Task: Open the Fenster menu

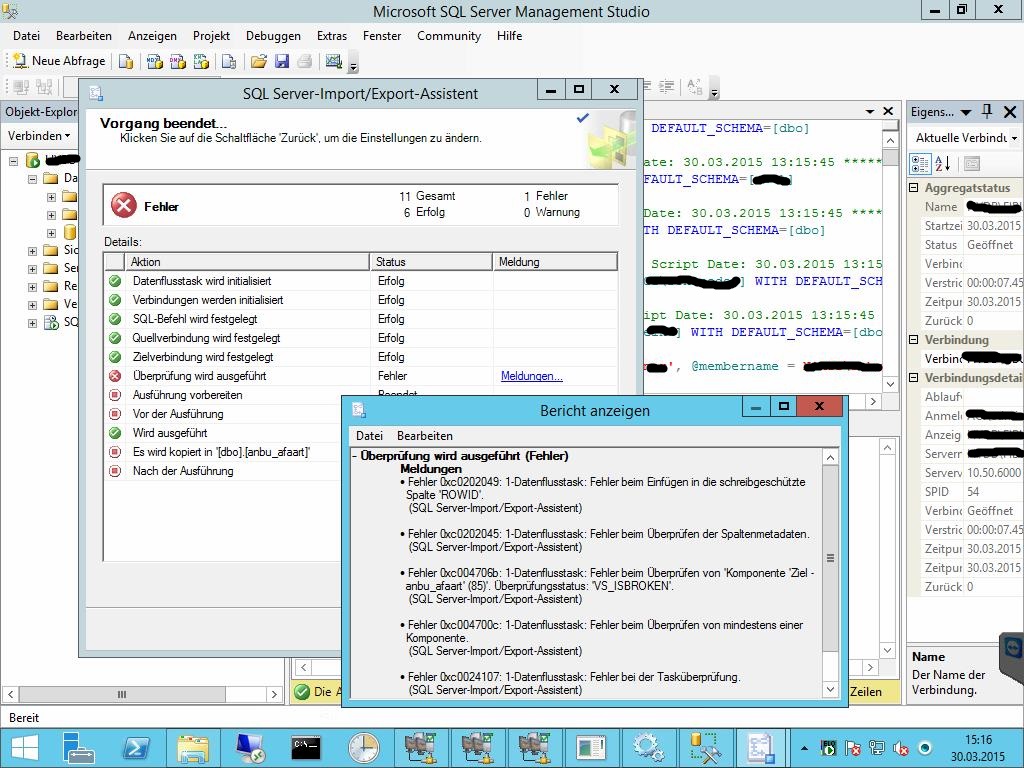Action: coord(382,36)
